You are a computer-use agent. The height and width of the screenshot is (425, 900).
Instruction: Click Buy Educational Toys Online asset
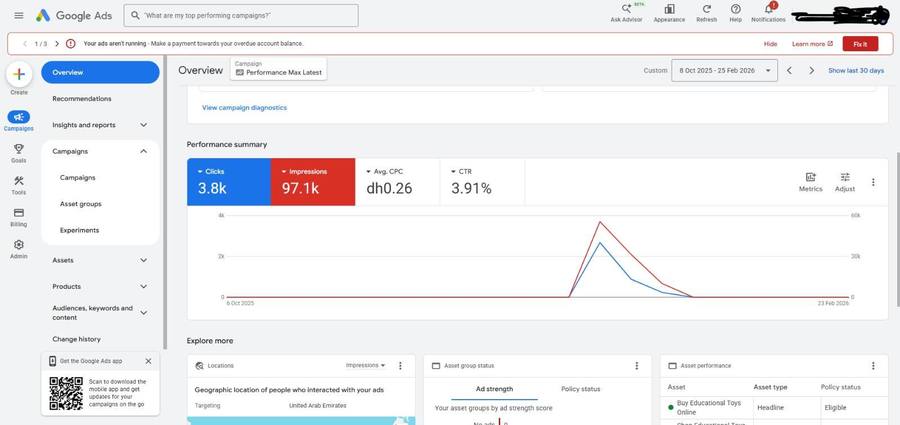pos(709,408)
